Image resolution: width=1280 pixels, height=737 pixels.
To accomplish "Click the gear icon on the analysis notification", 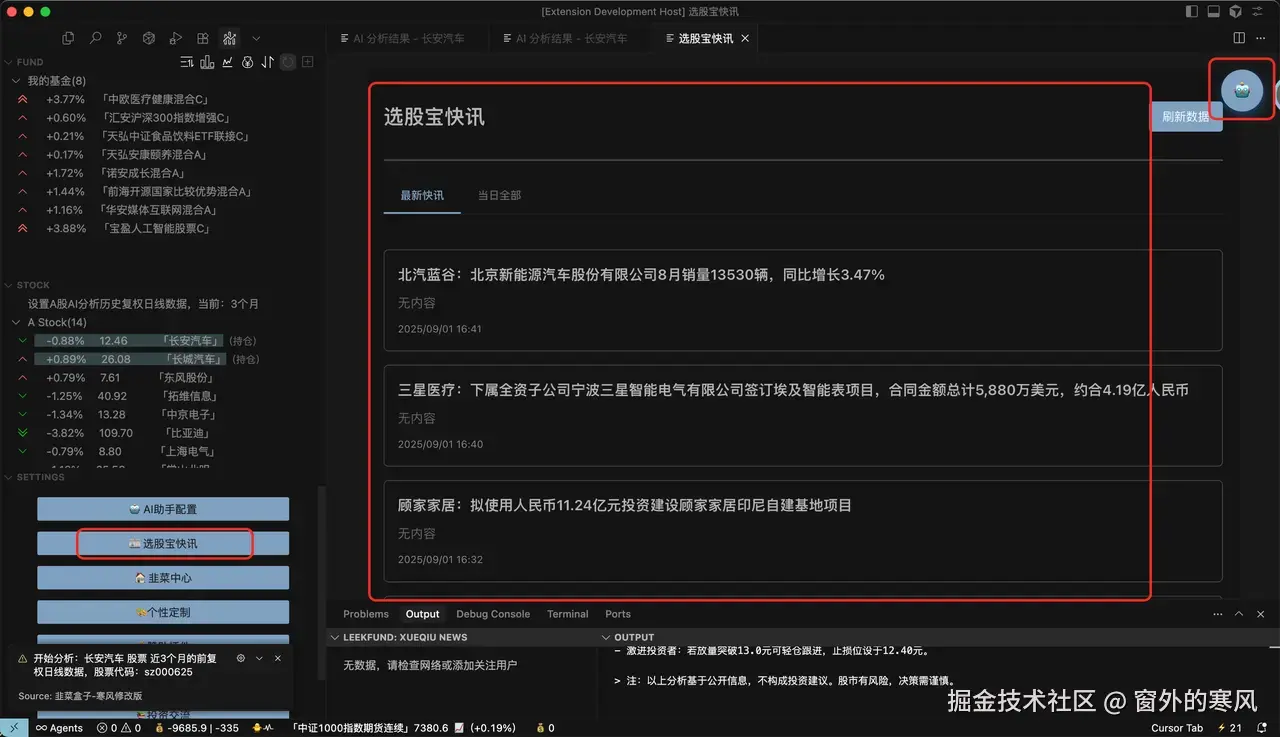I will 239,658.
